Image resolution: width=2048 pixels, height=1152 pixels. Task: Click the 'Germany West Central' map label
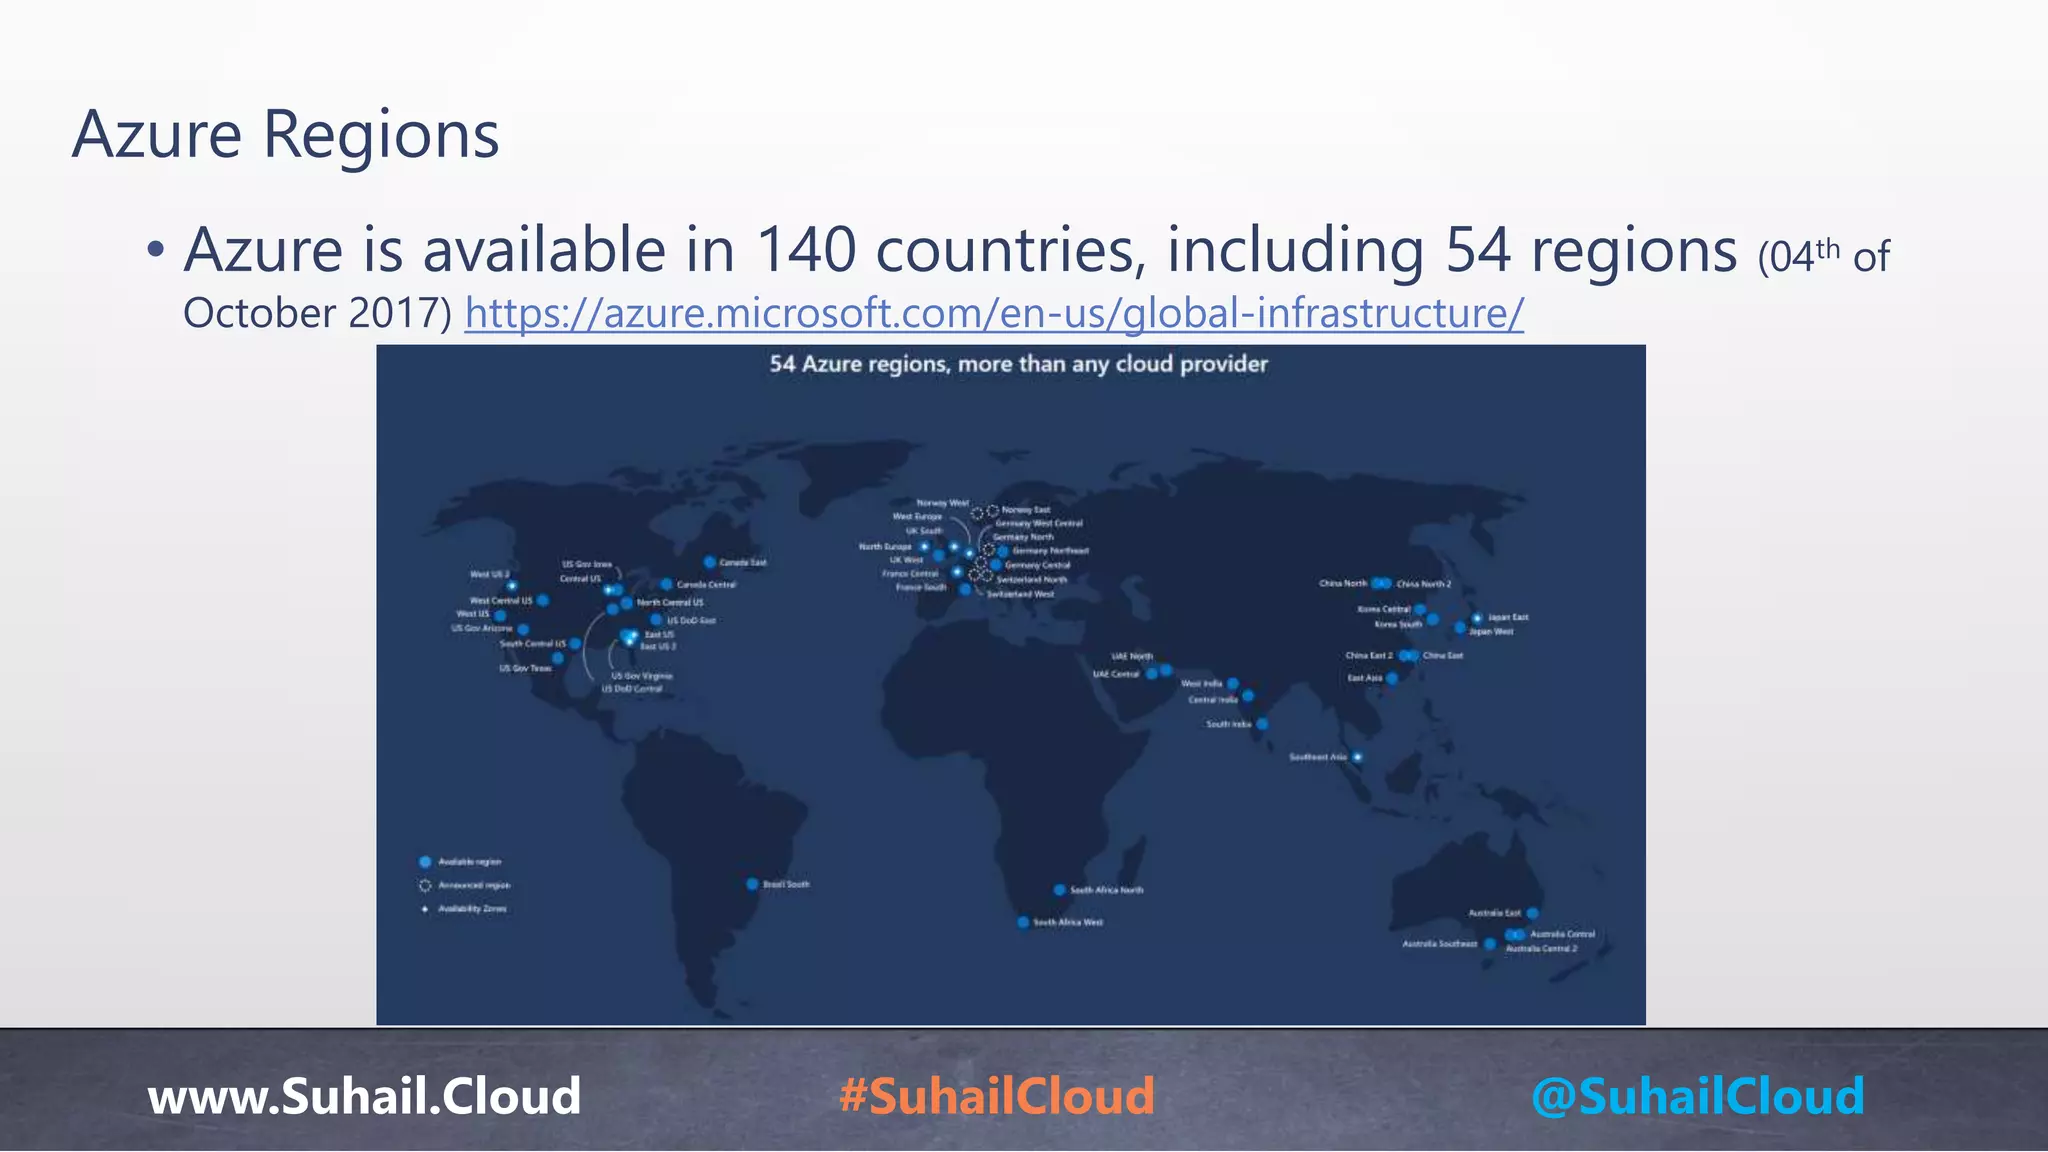coord(1038,523)
